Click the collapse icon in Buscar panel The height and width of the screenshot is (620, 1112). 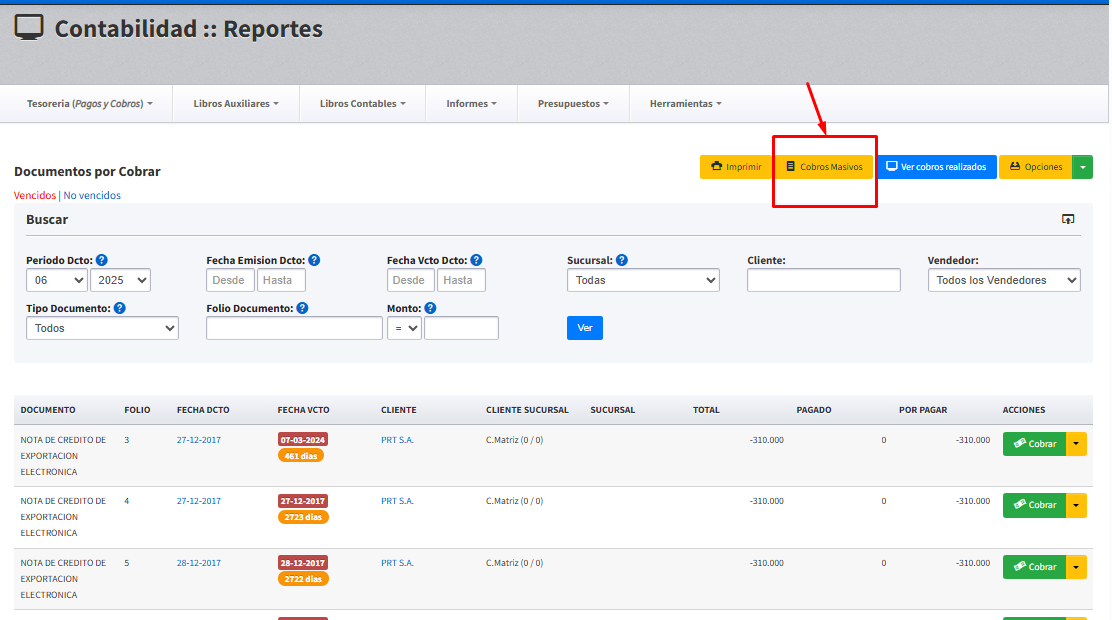(1068, 219)
